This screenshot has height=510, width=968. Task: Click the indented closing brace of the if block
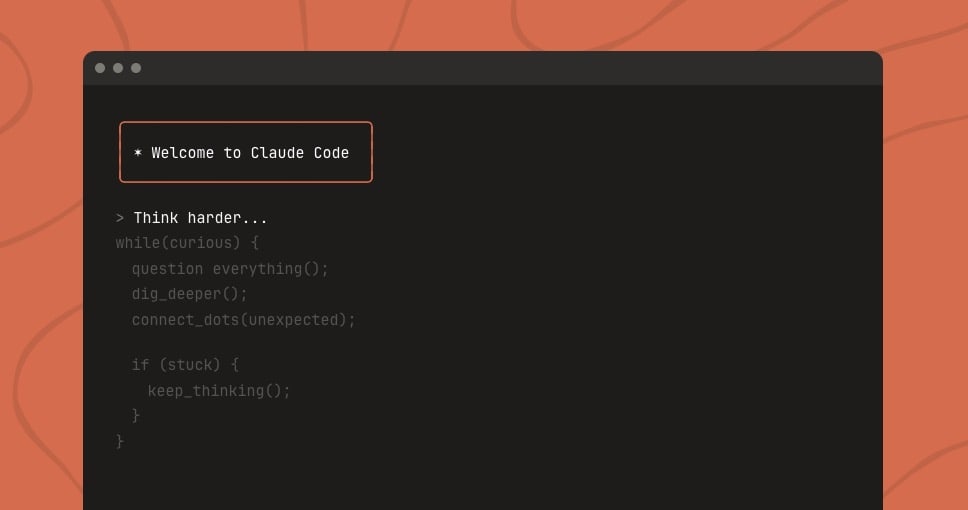click(136, 415)
